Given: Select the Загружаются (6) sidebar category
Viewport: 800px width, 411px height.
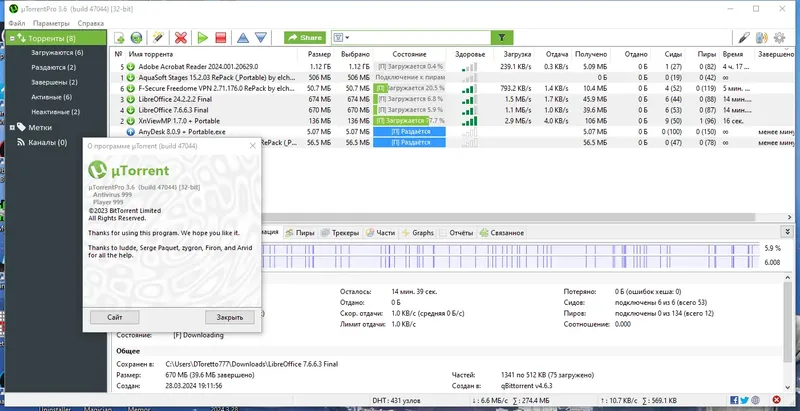Looking at the screenshot, I should point(57,53).
